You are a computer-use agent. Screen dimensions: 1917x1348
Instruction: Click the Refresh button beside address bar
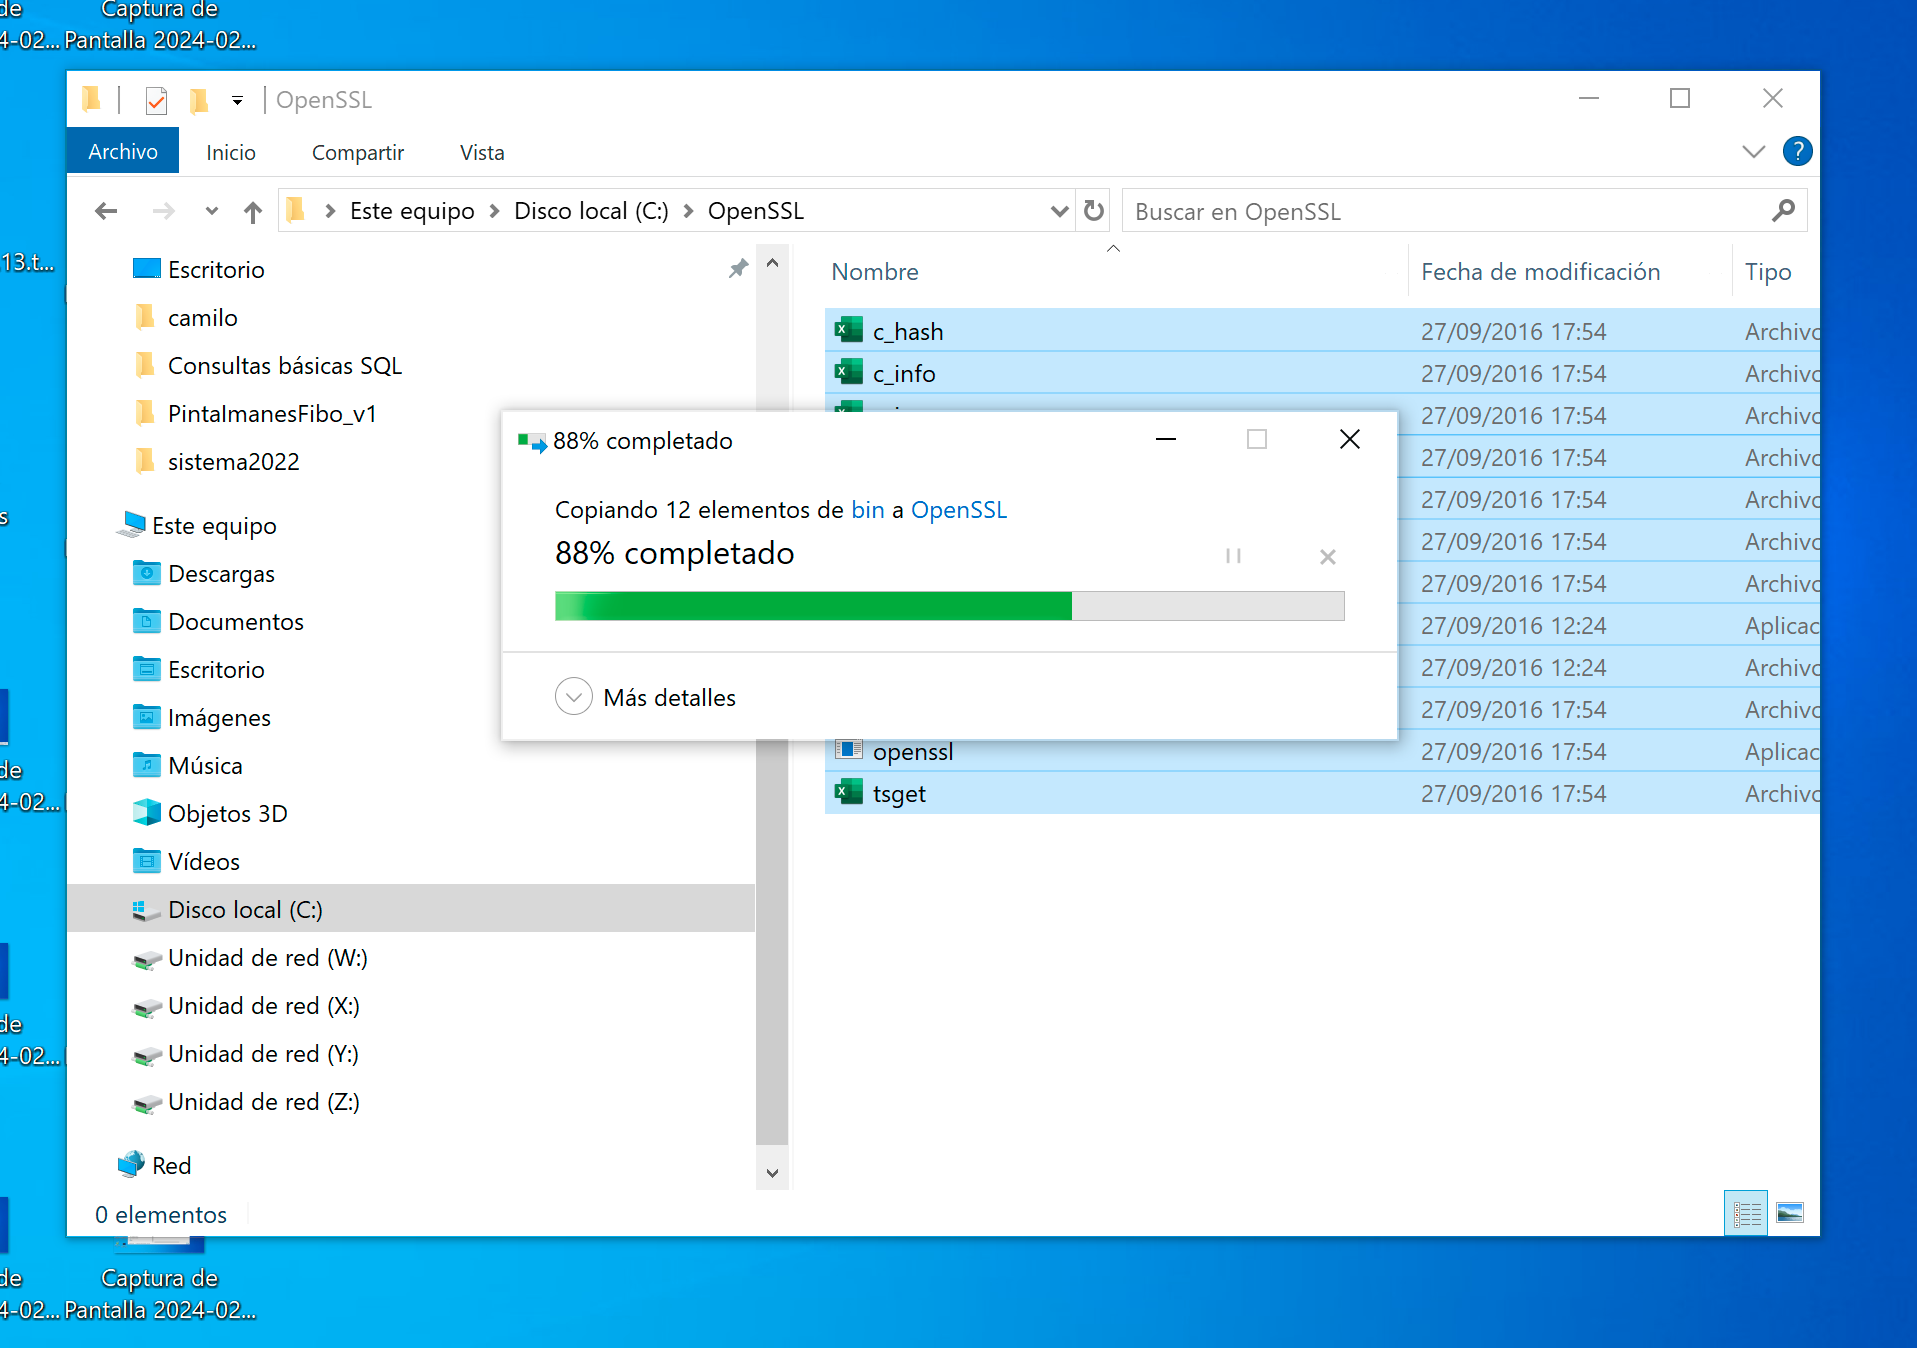pos(1094,211)
